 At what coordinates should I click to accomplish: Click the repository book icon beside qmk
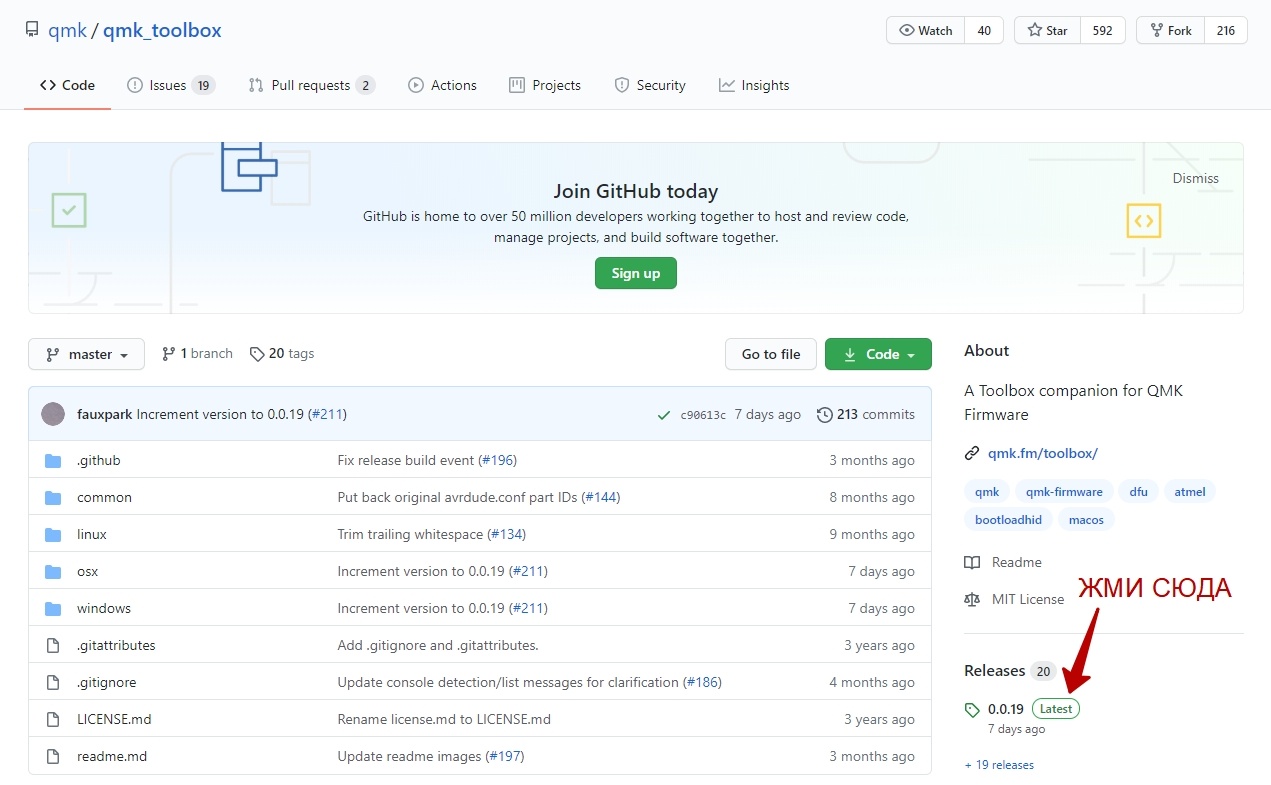pyautogui.click(x=33, y=30)
